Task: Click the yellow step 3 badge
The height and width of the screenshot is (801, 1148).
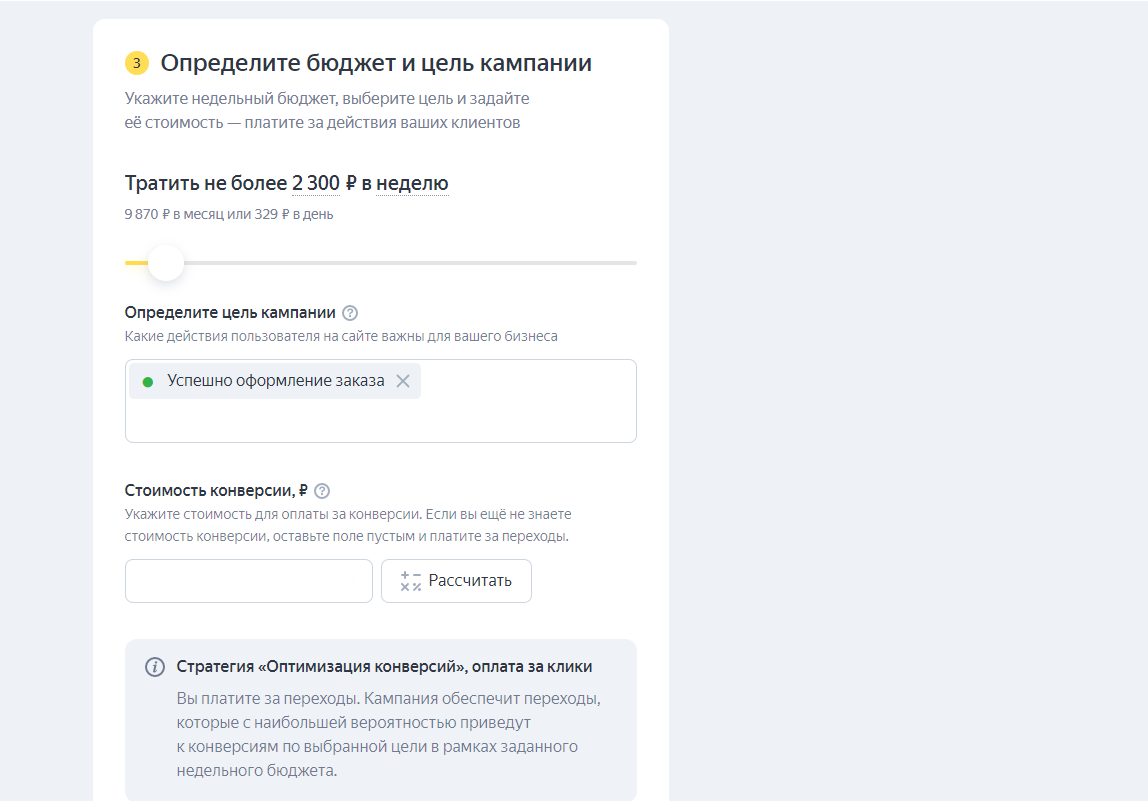Action: [136, 64]
